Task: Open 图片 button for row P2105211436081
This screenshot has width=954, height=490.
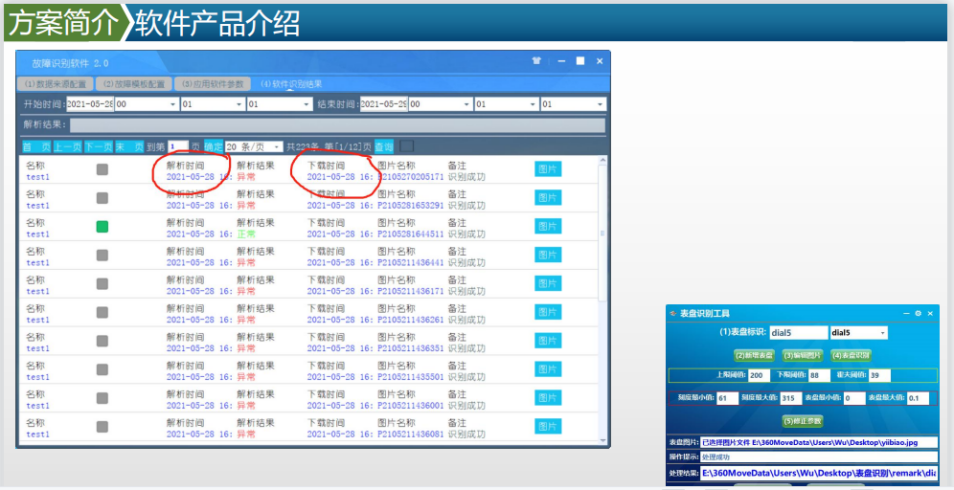Action: (548, 427)
